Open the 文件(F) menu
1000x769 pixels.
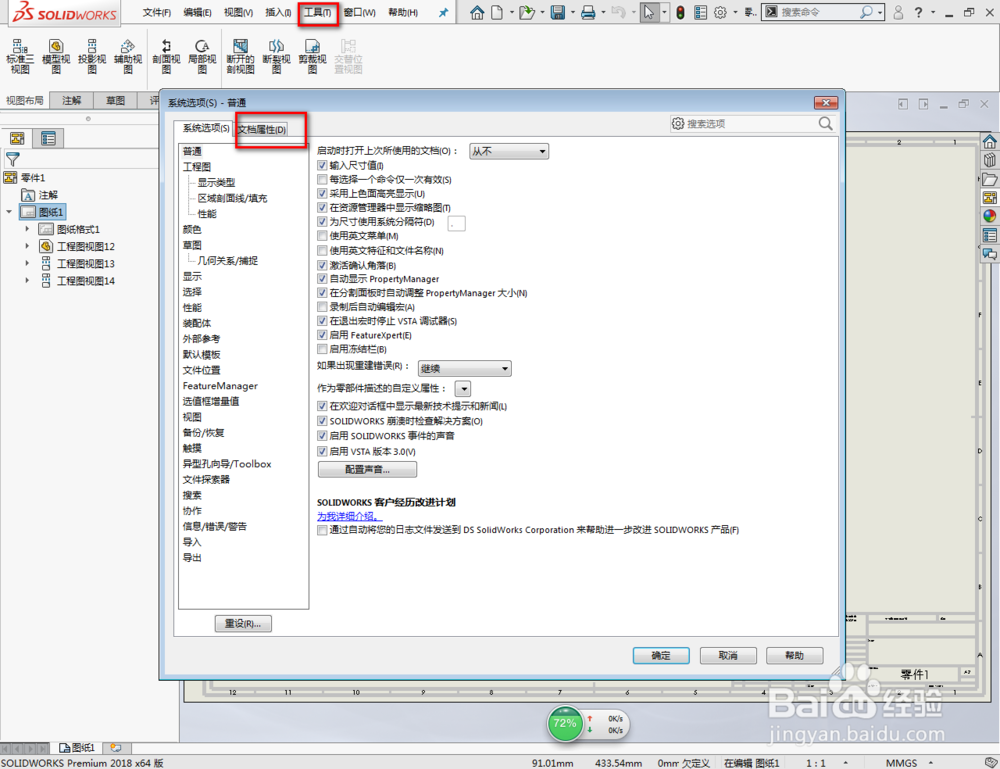coord(157,12)
